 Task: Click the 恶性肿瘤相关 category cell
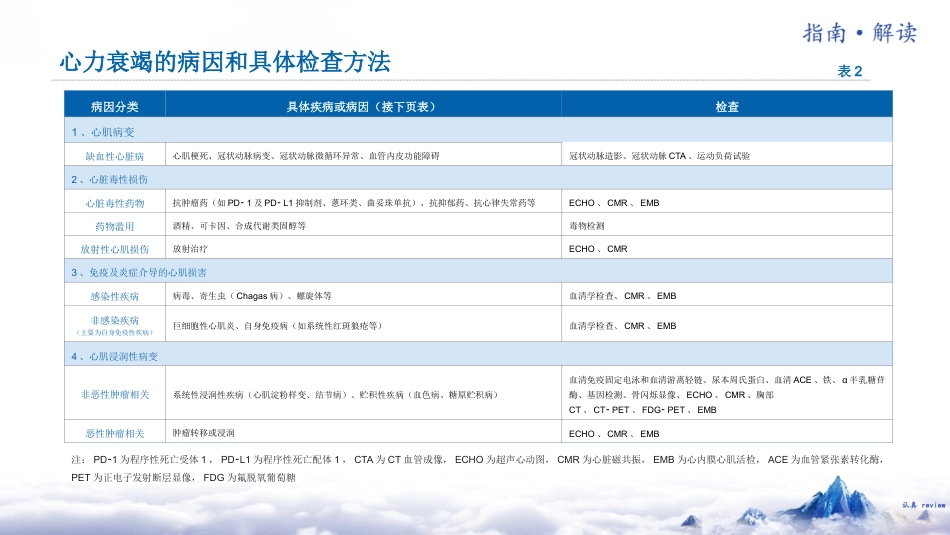[x=115, y=433]
